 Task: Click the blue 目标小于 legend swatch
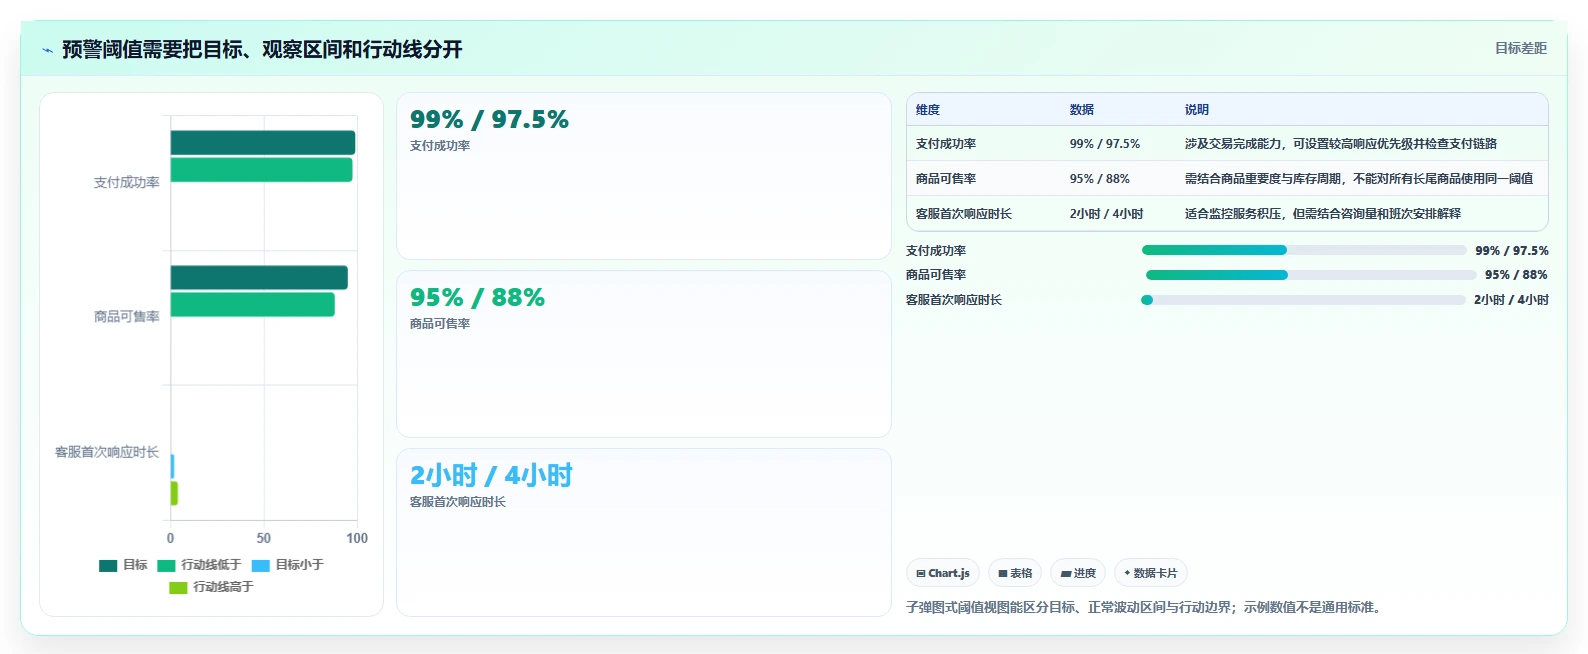point(261,565)
